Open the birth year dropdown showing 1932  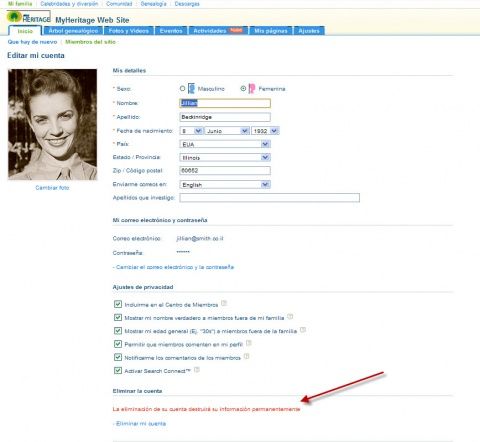coord(265,131)
